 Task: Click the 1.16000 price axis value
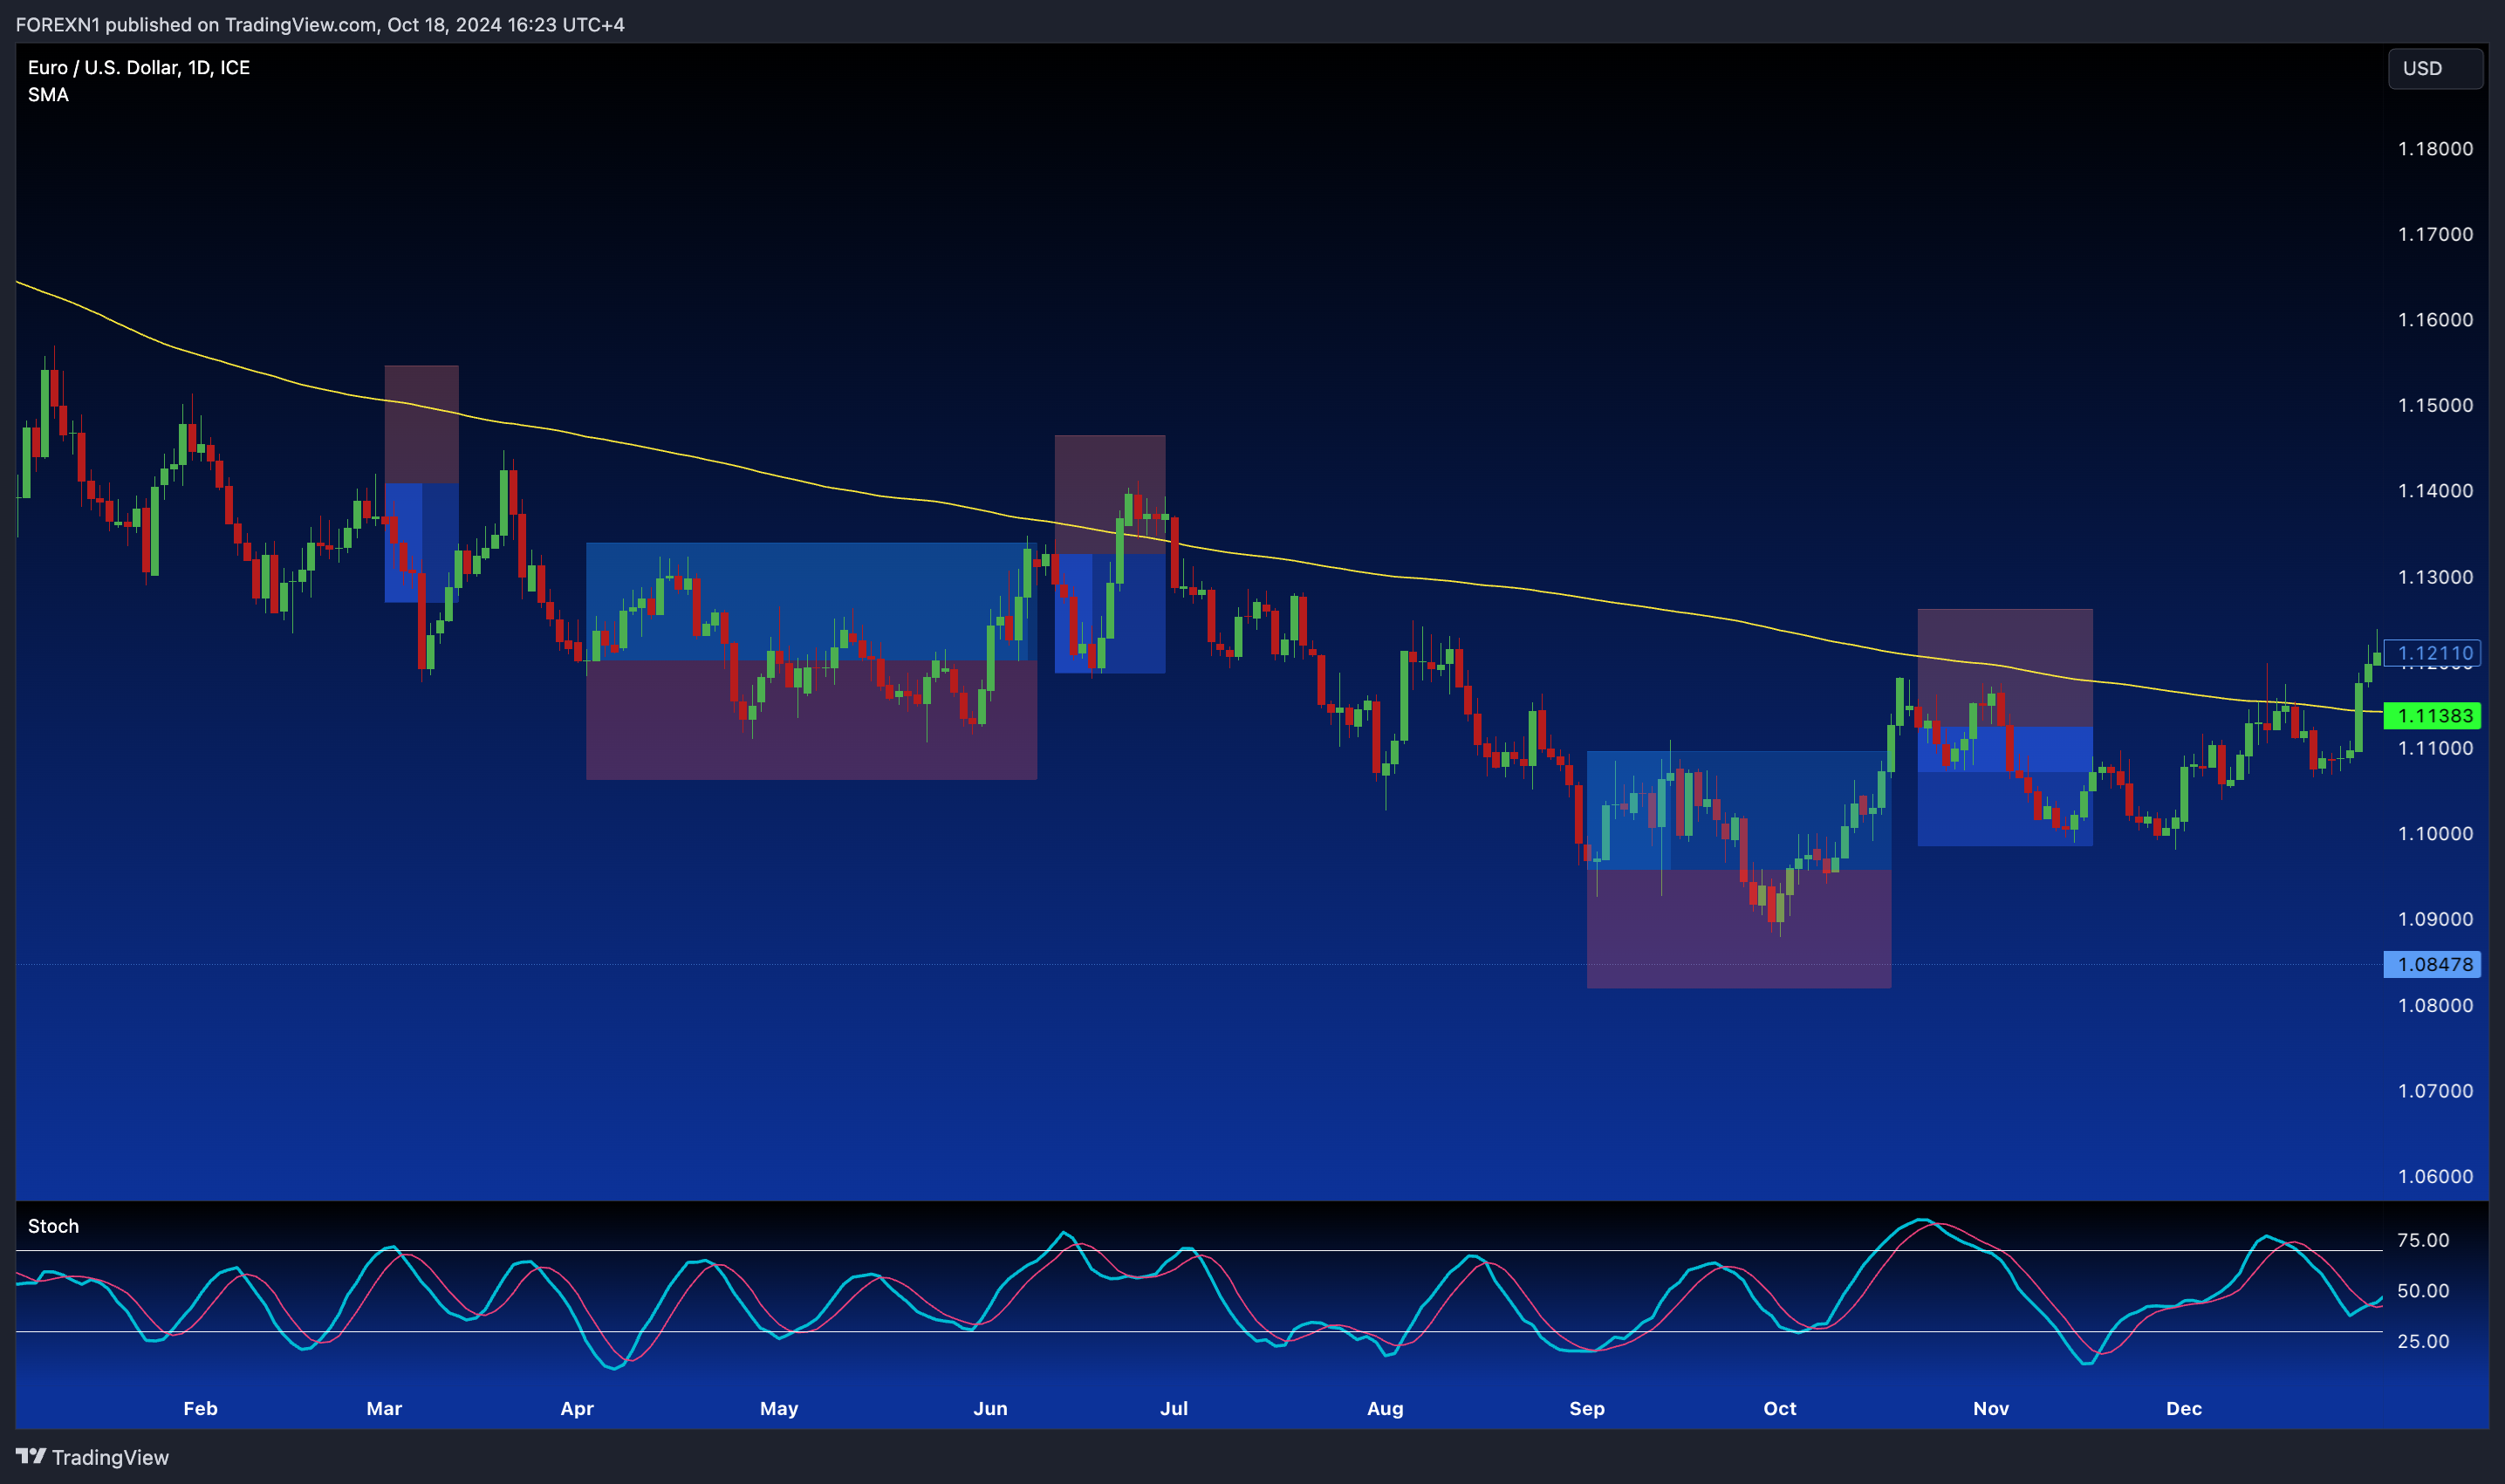click(x=2435, y=320)
